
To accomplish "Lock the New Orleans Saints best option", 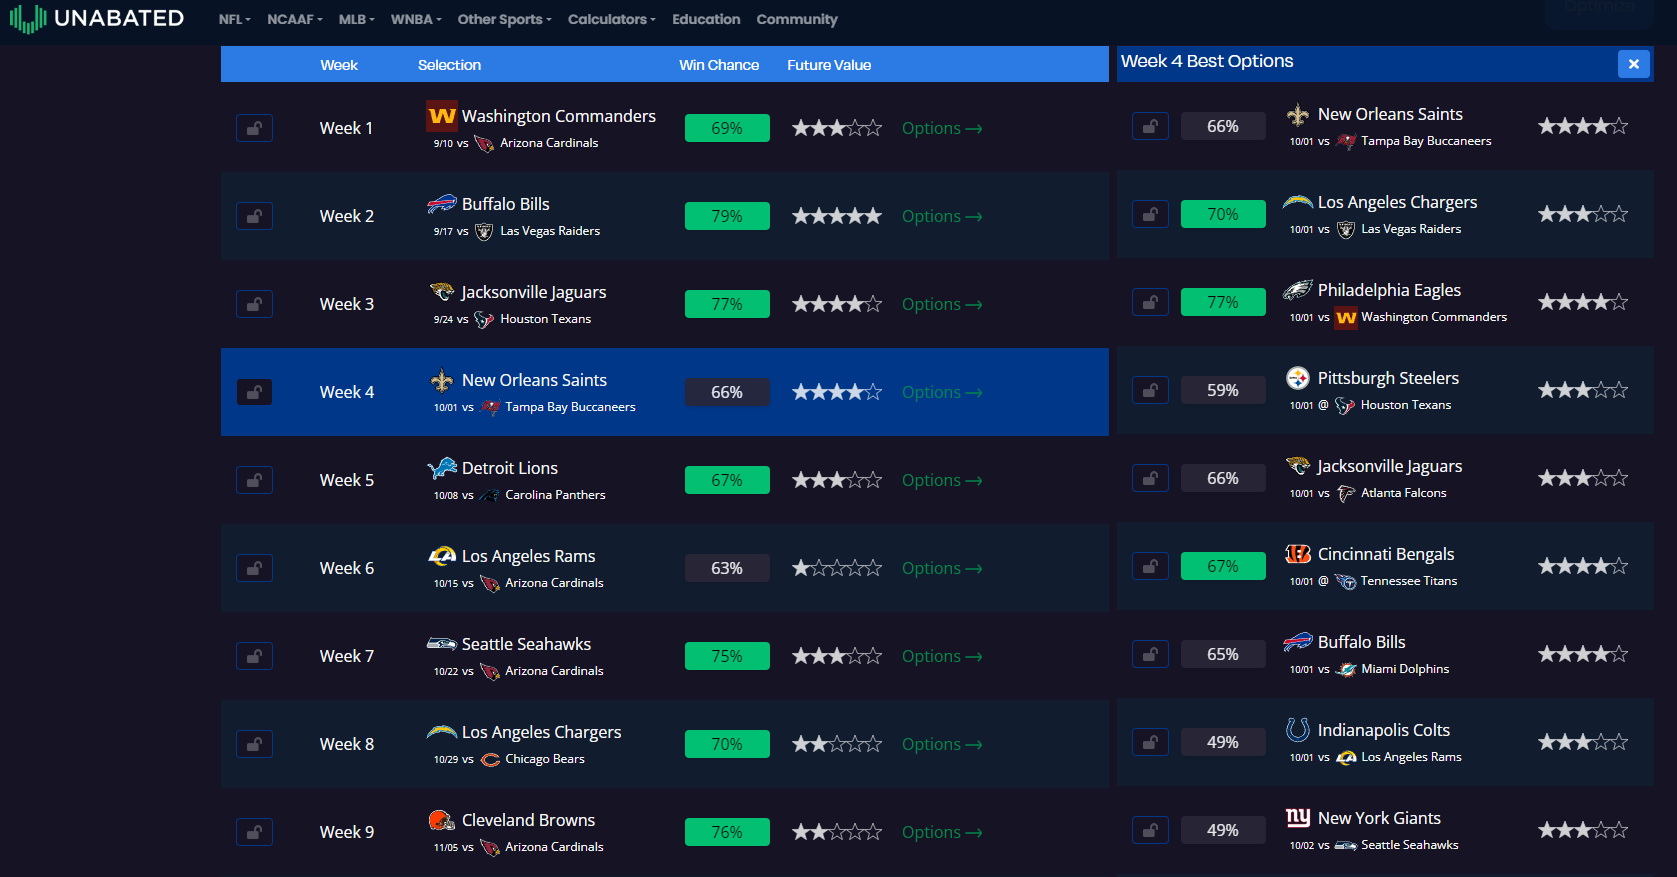I will pyautogui.click(x=1150, y=126).
